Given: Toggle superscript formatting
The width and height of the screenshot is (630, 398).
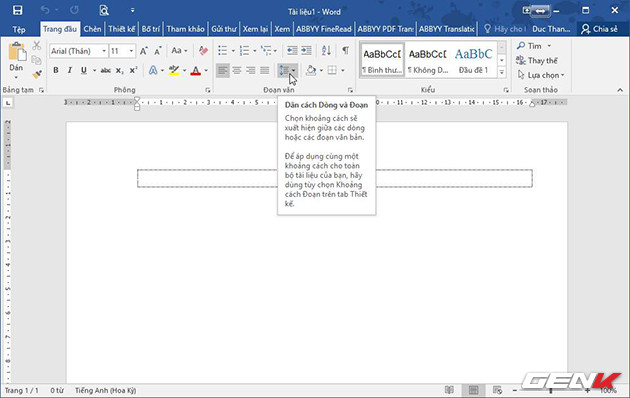Looking at the screenshot, I should (133, 70).
